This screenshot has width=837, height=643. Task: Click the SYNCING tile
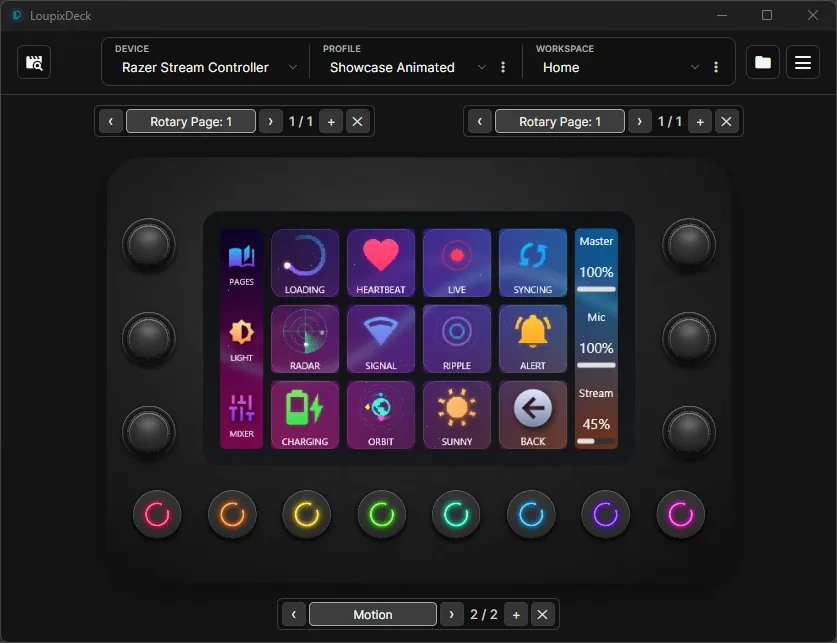pyautogui.click(x=533, y=263)
